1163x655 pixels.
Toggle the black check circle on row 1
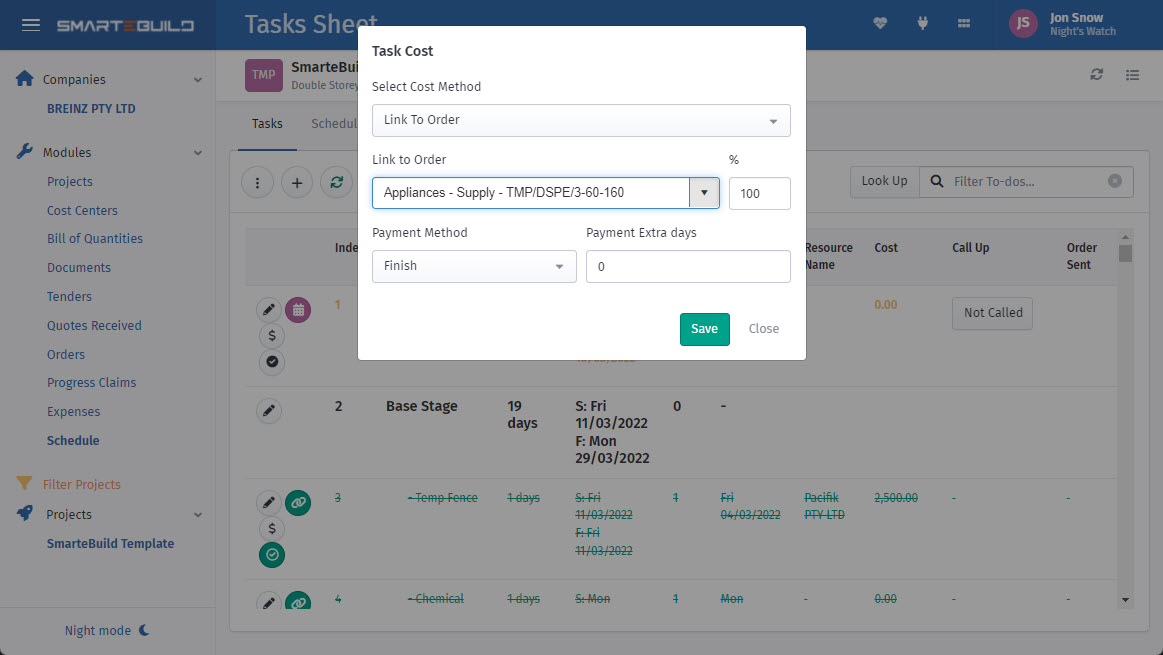[272, 361]
